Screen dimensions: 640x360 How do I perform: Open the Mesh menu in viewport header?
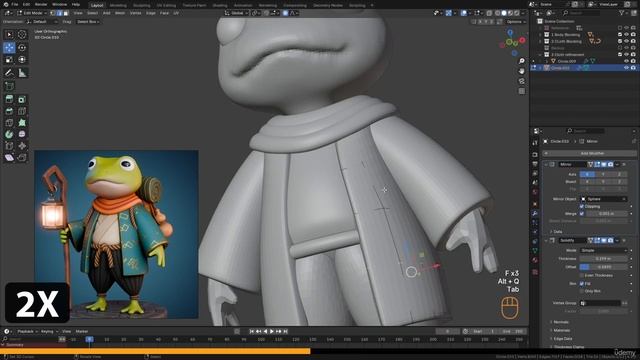[x=120, y=13]
